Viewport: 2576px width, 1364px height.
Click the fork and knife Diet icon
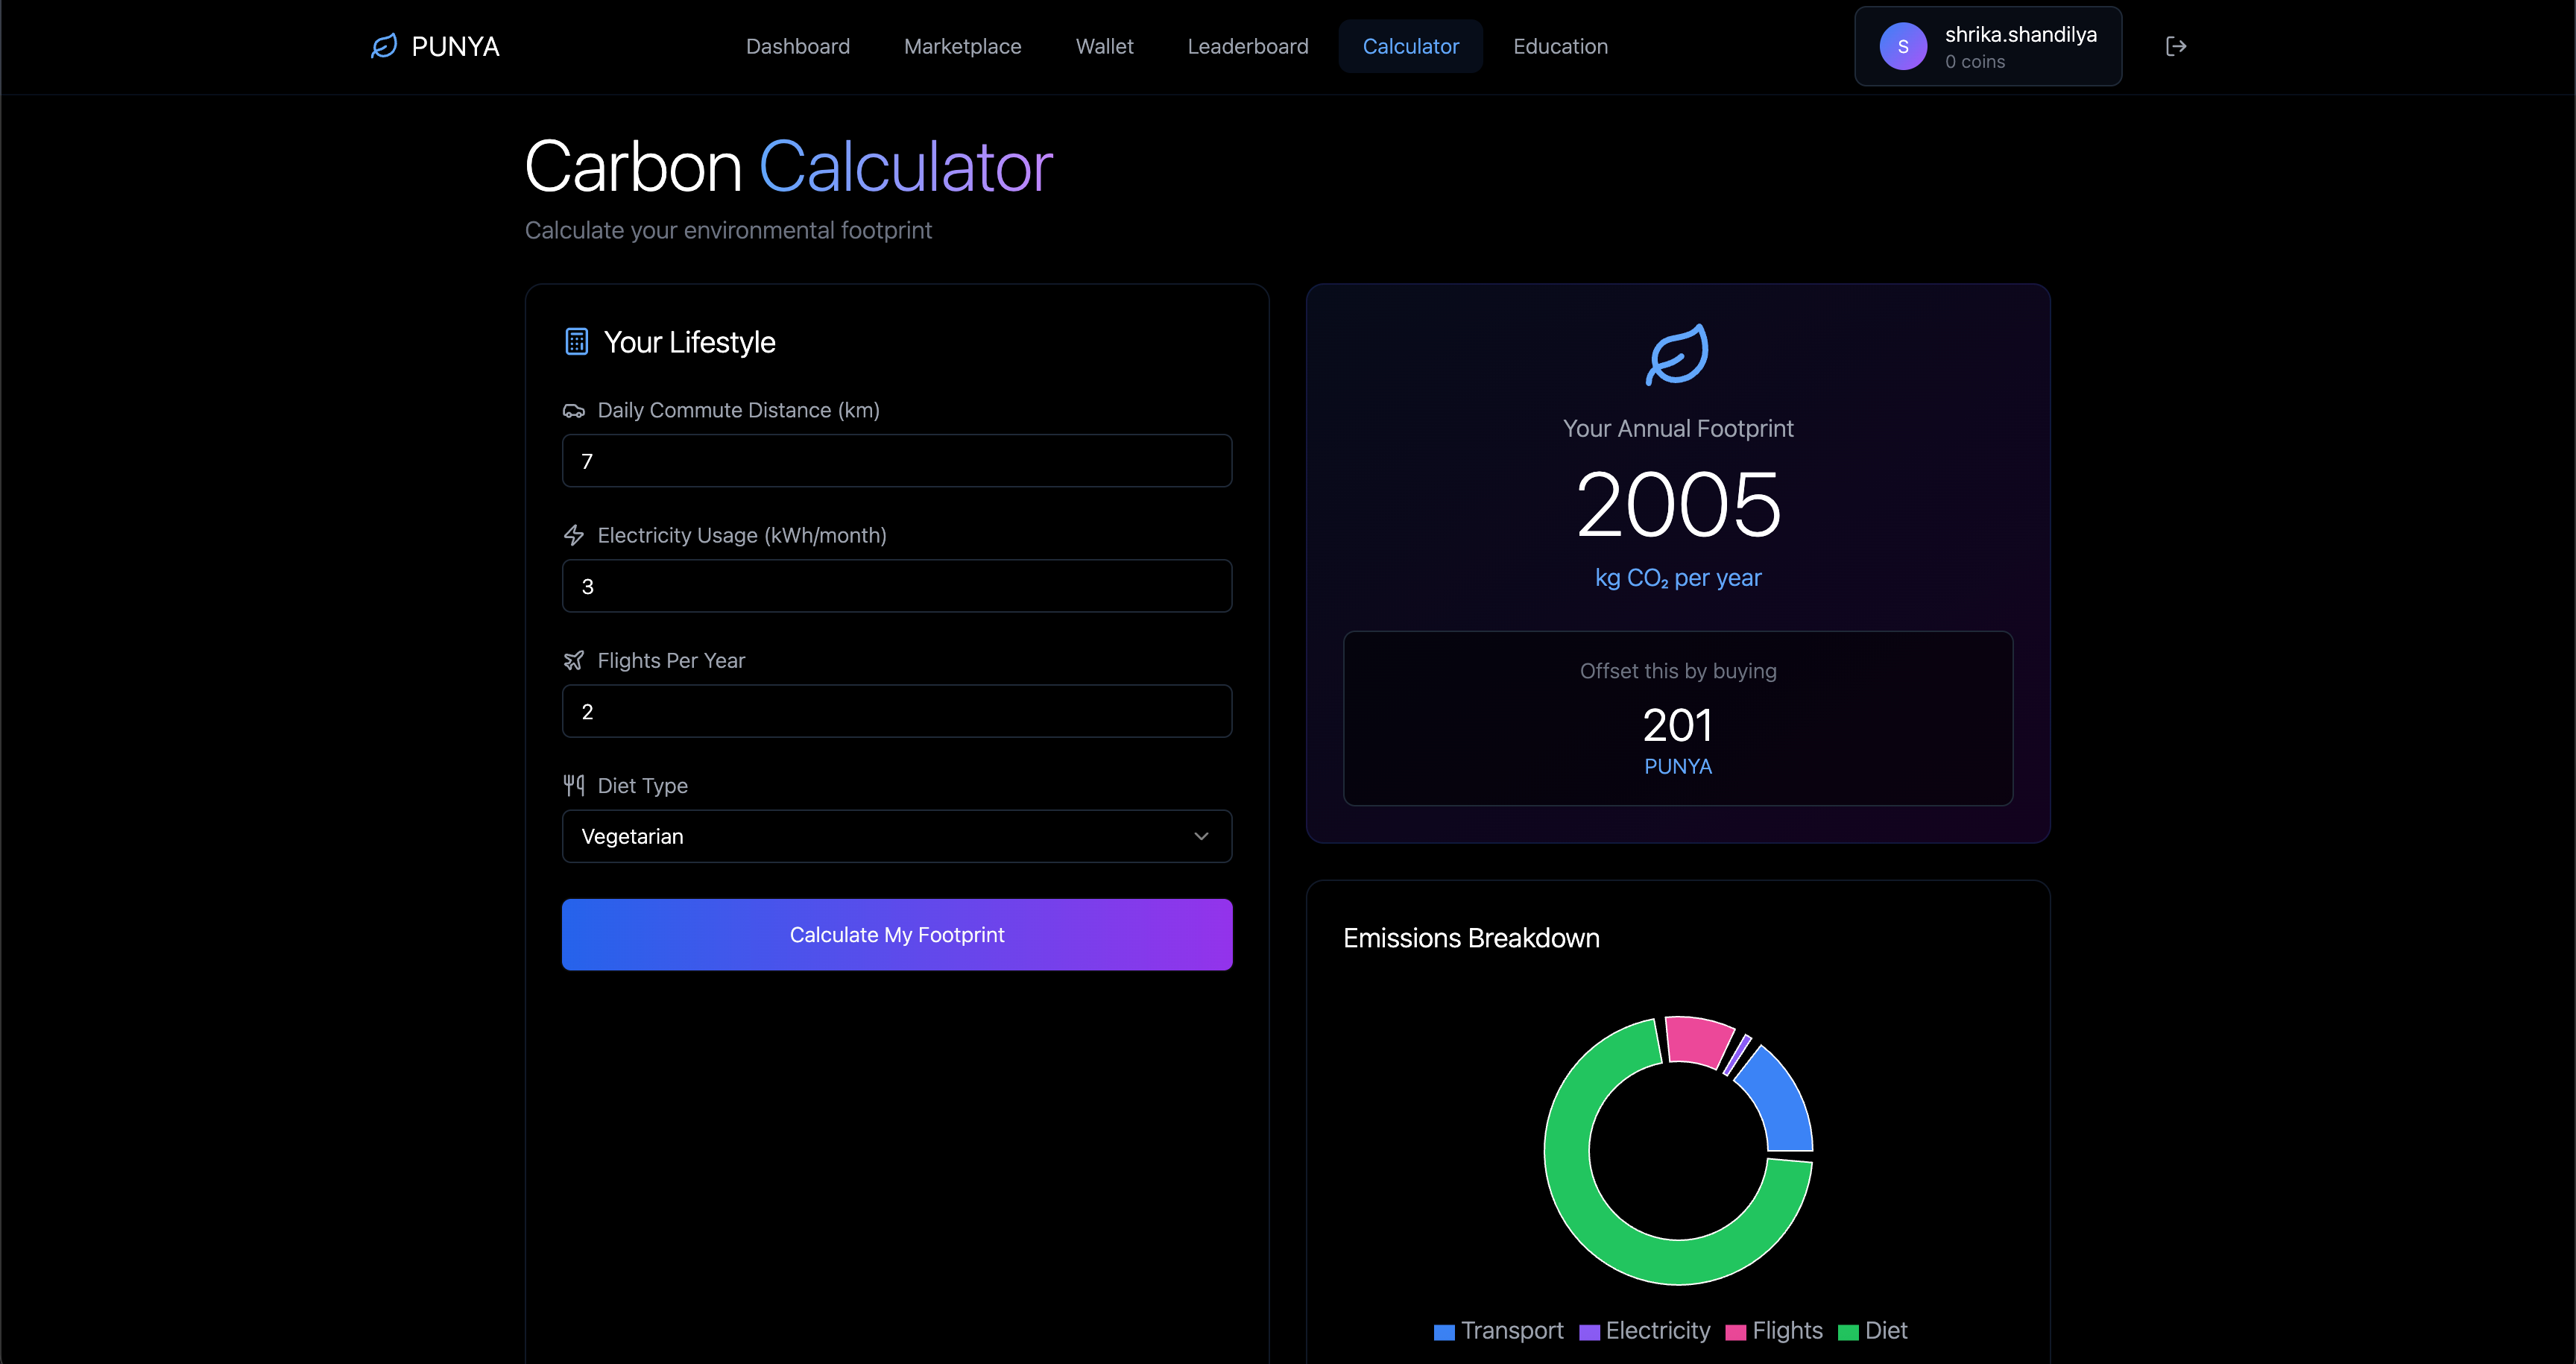[x=573, y=785]
